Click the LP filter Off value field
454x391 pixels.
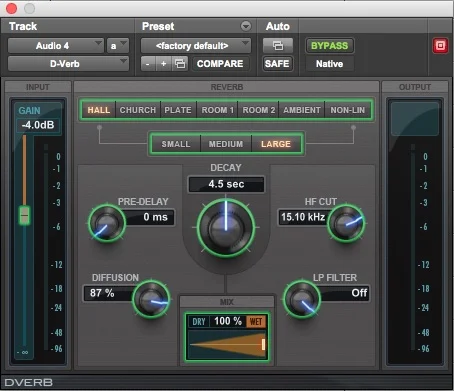tap(344, 293)
